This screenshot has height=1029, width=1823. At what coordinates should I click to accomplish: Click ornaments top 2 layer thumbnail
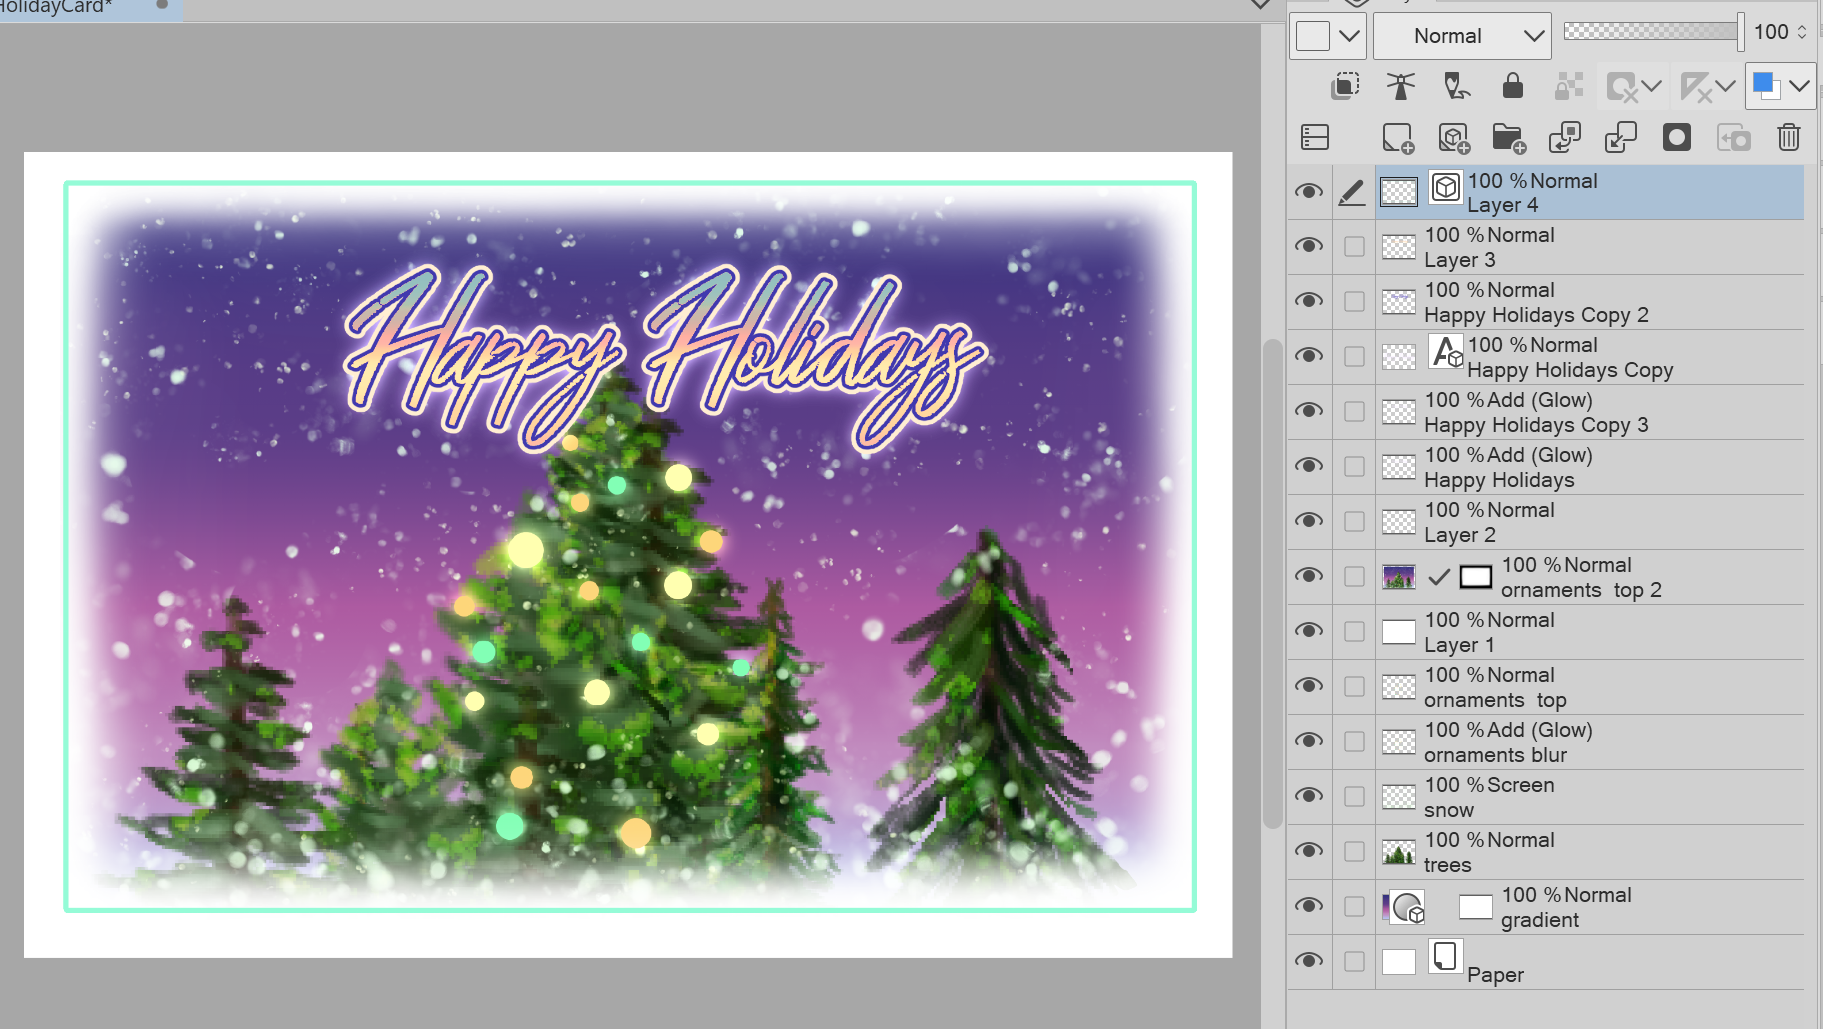1399,577
